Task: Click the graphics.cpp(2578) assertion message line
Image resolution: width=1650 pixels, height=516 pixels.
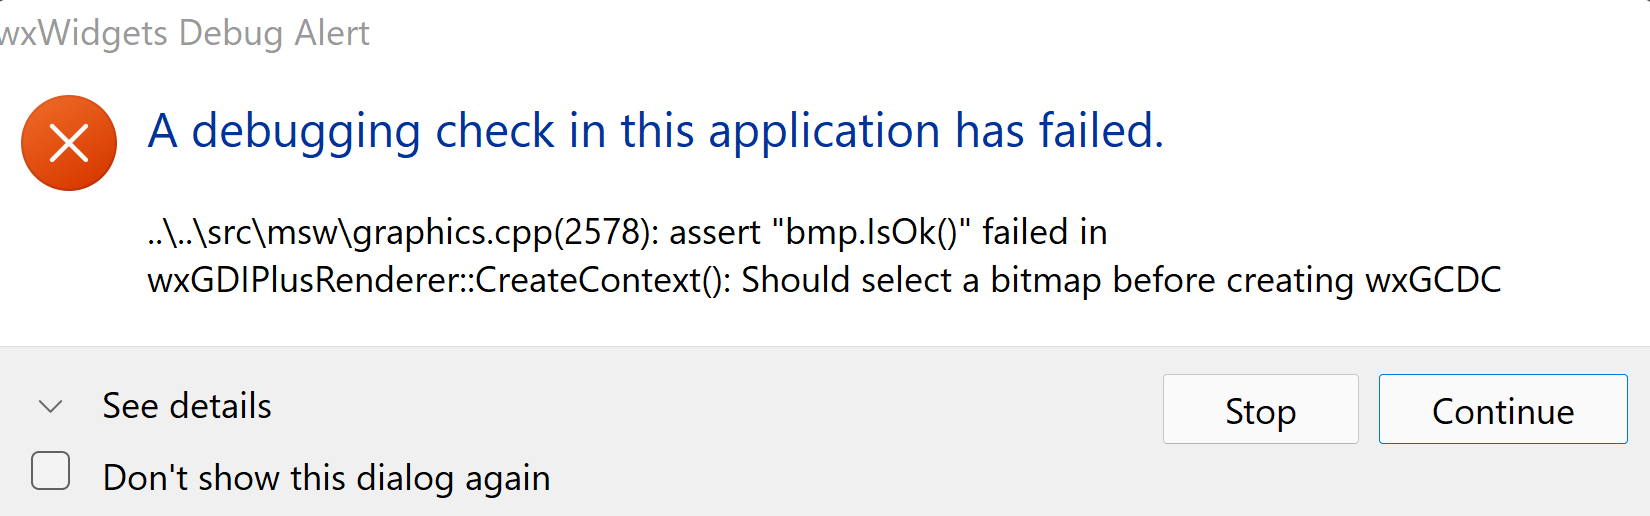Action: [x=627, y=232]
